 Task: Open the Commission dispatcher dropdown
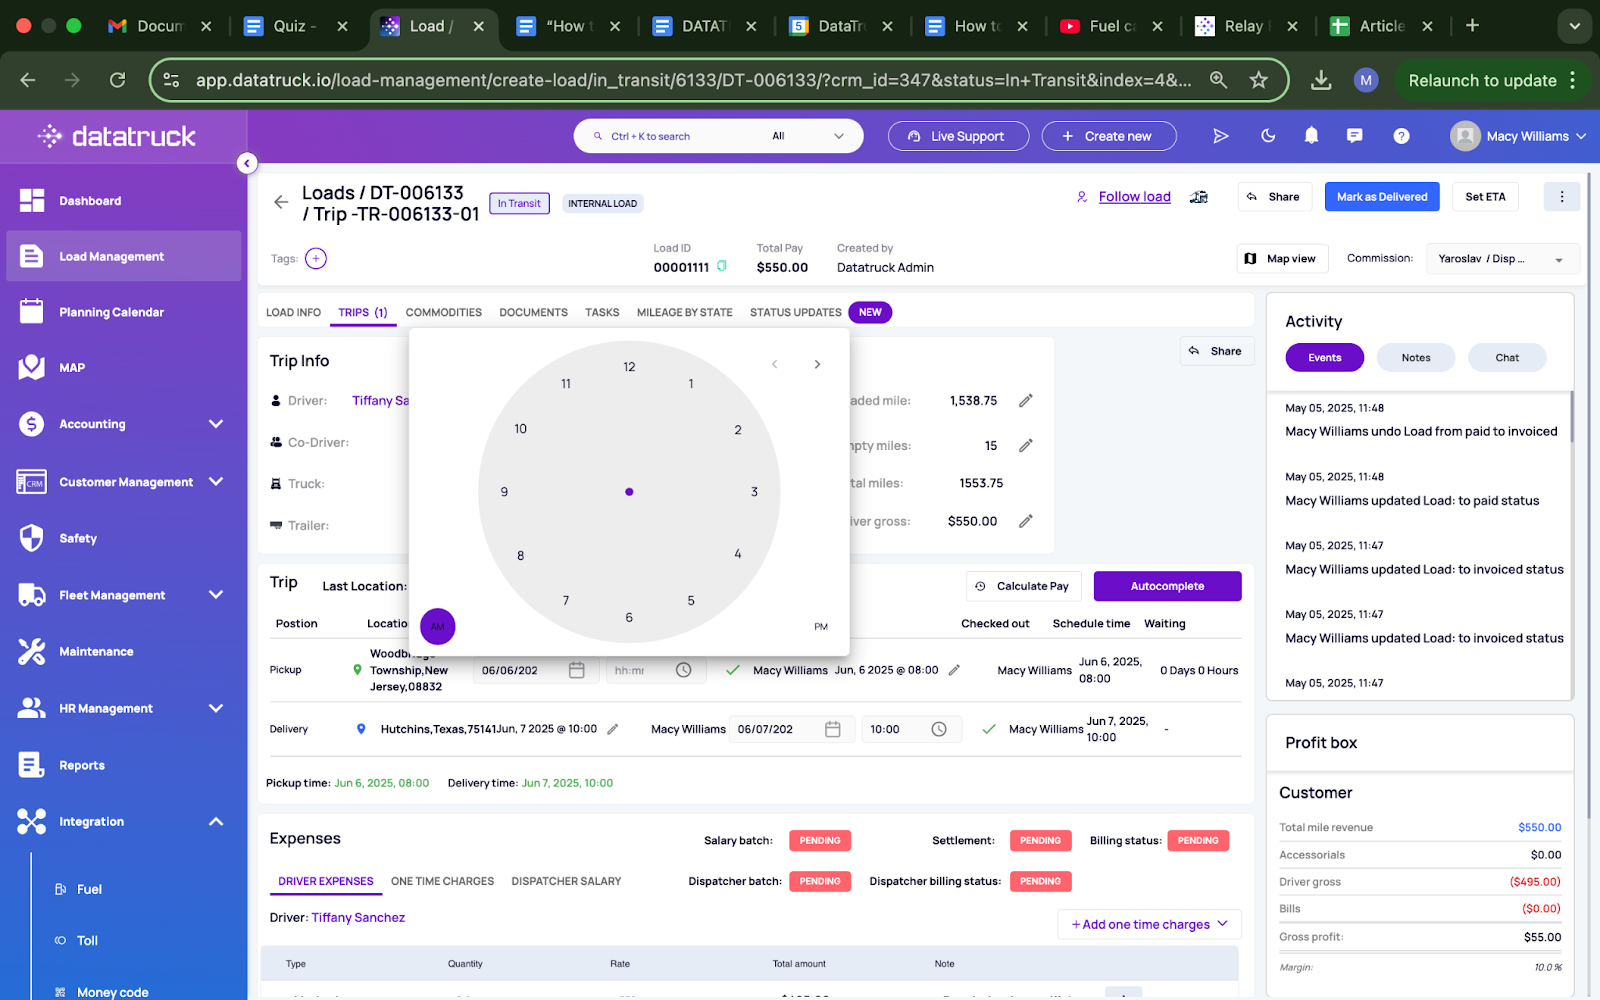pyautogui.click(x=1502, y=259)
